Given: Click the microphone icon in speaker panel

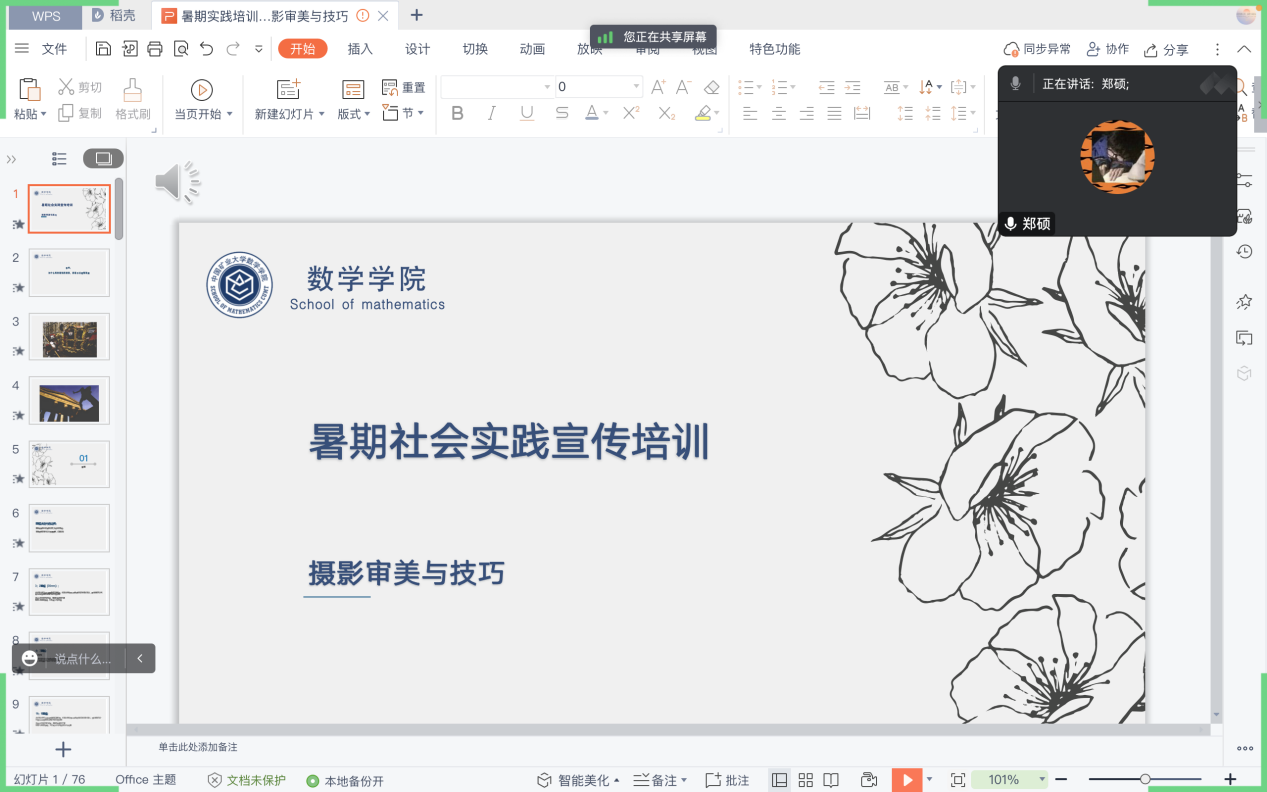Looking at the screenshot, I should point(1016,84).
